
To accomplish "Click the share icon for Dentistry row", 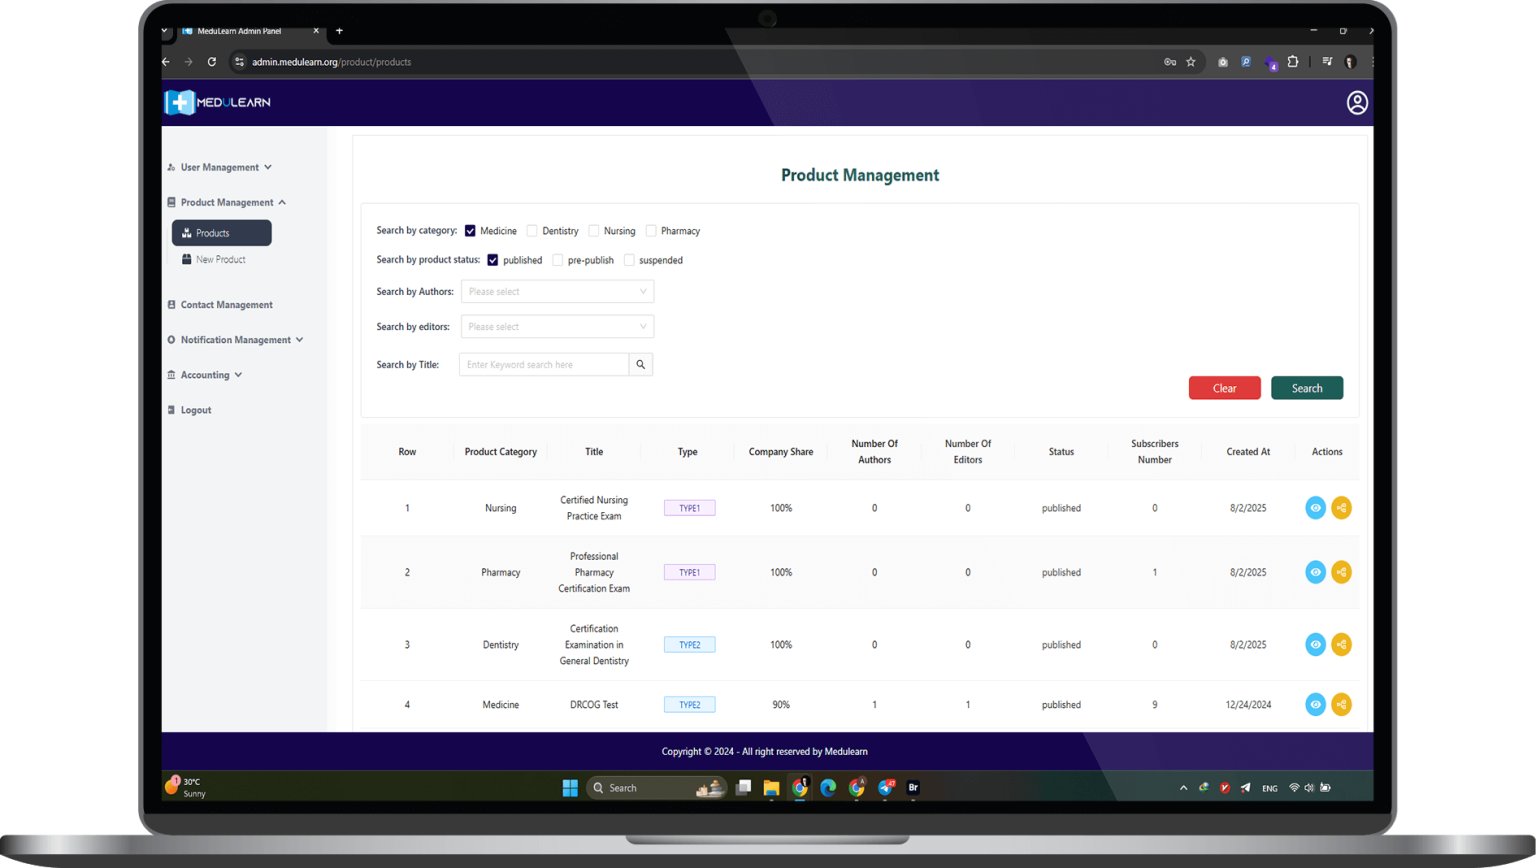I will 1341,645.
